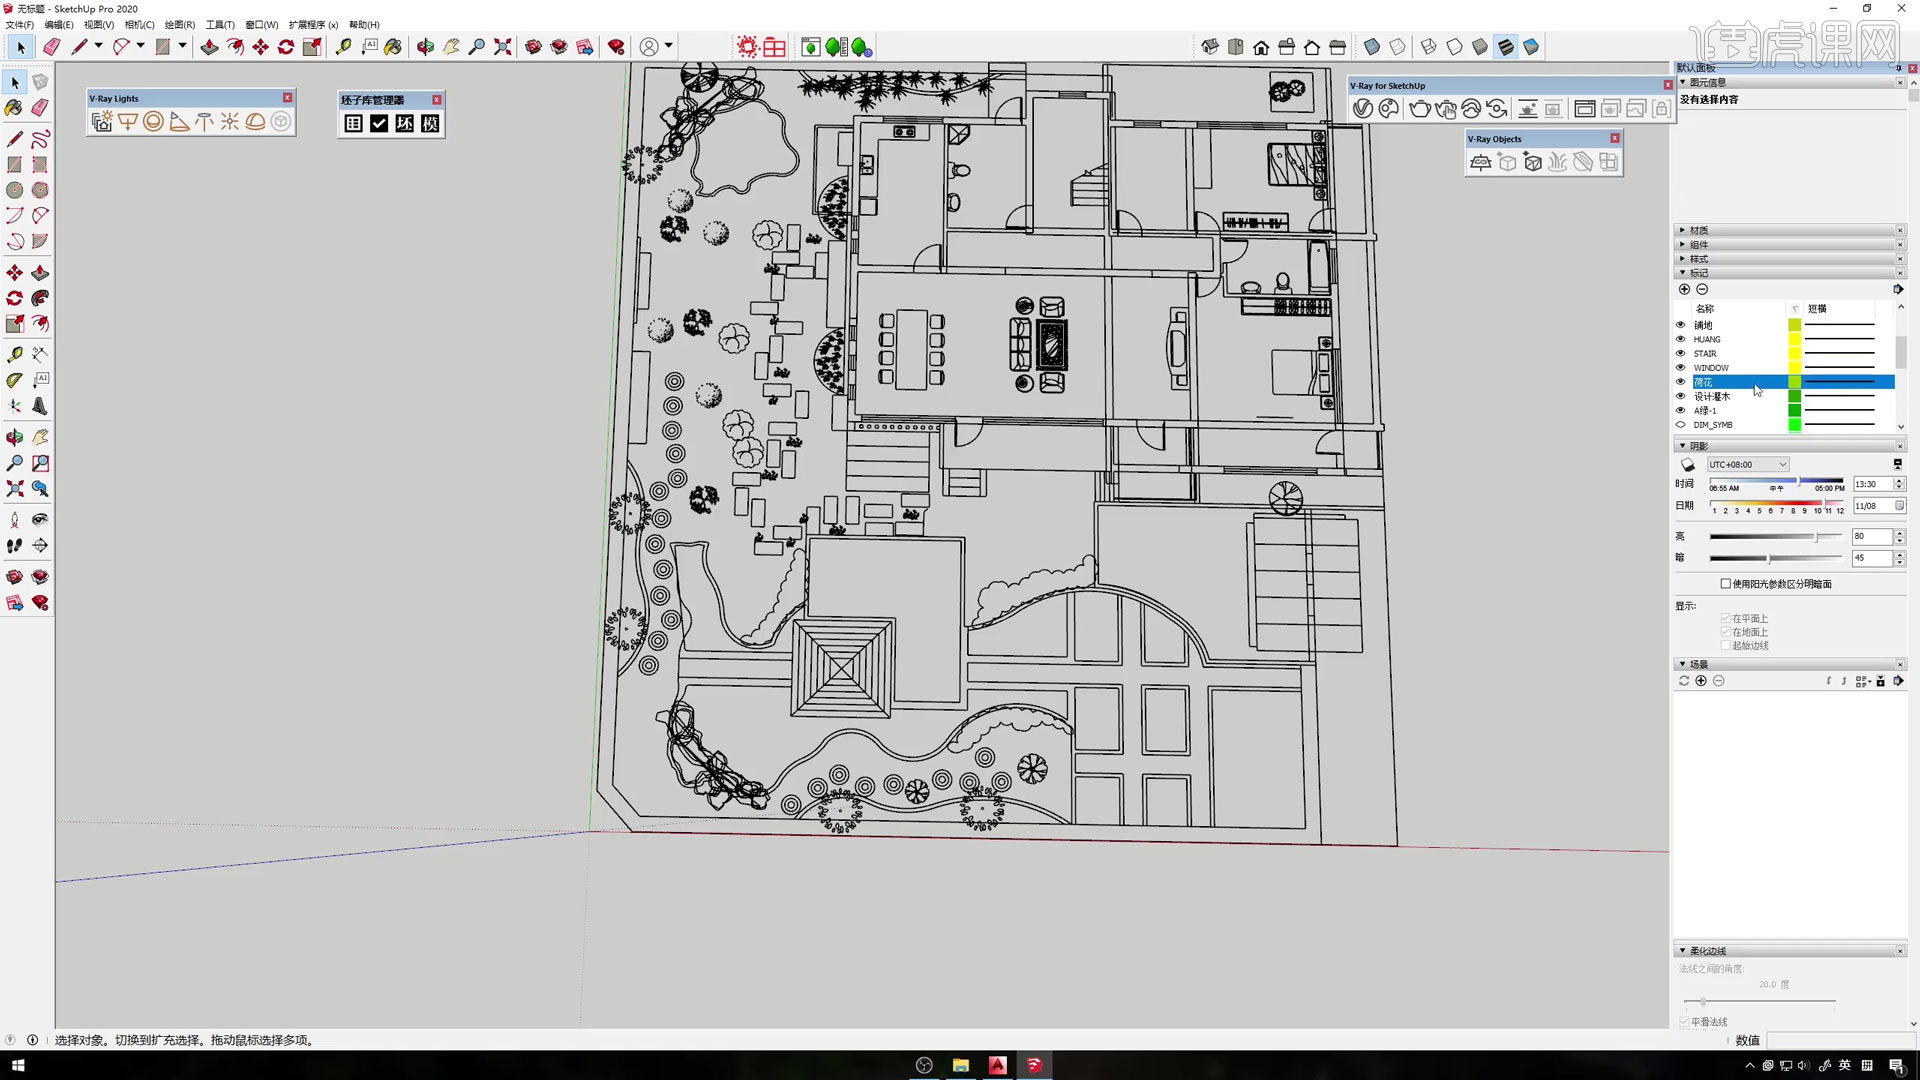1920x1080 pixels.
Task: Open the 扩展程序 menu
Action: (x=313, y=25)
